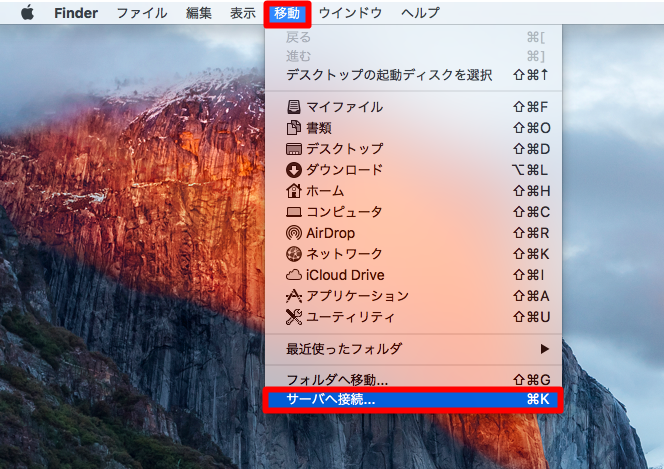Choose フォルダへ移動...
Screen dimensions: 664x469
[x=413, y=379]
